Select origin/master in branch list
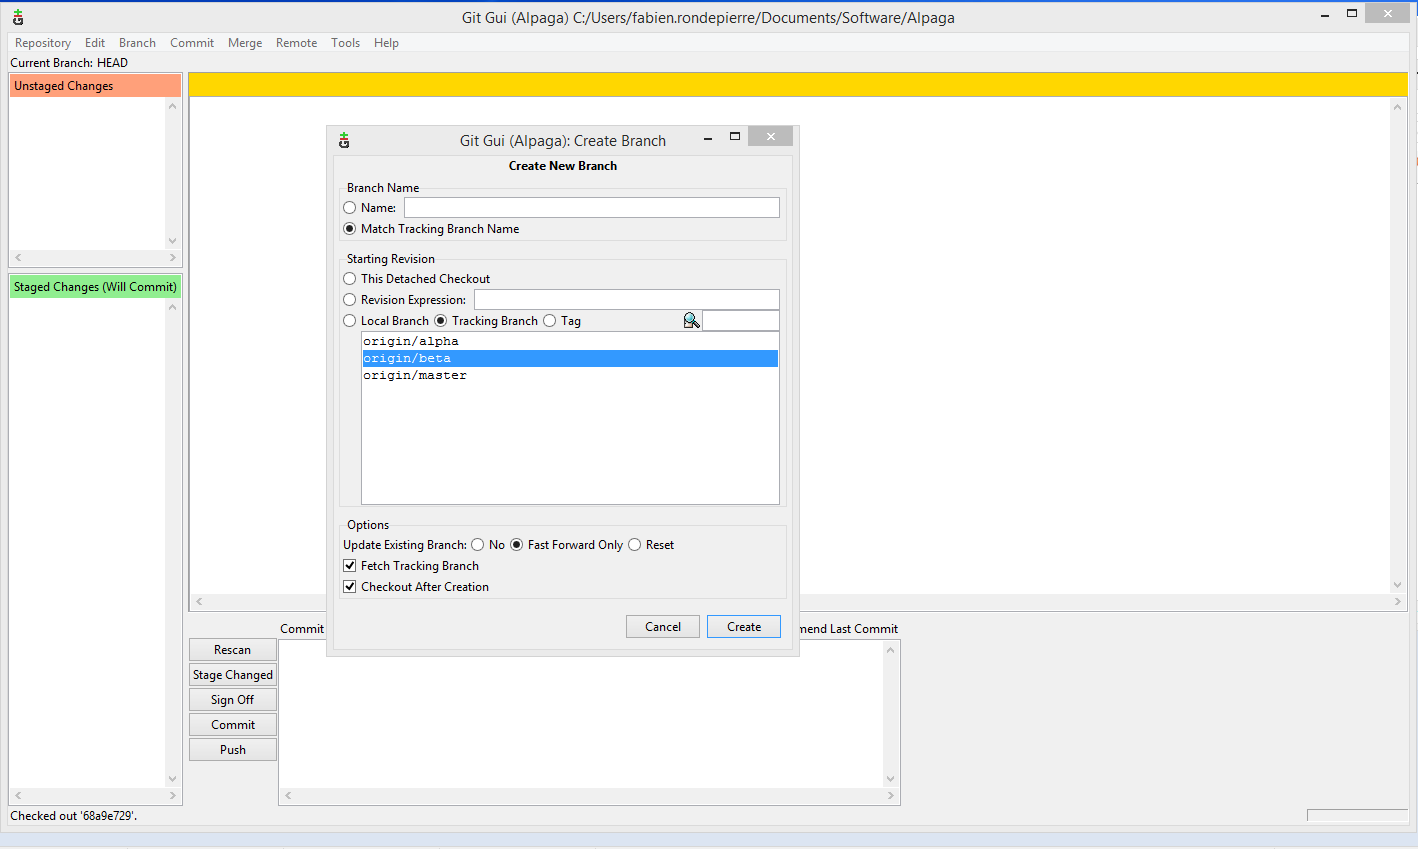This screenshot has height=849, width=1418. pyautogui.click(x=570, y=375)
